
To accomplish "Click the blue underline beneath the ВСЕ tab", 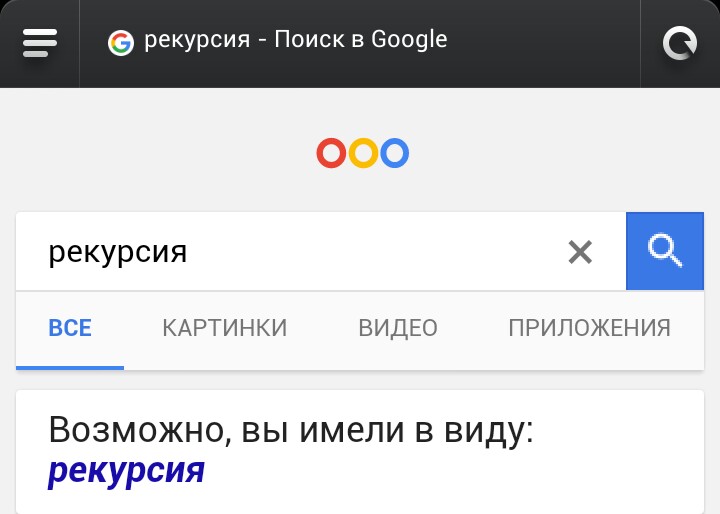I will [70, 367].
